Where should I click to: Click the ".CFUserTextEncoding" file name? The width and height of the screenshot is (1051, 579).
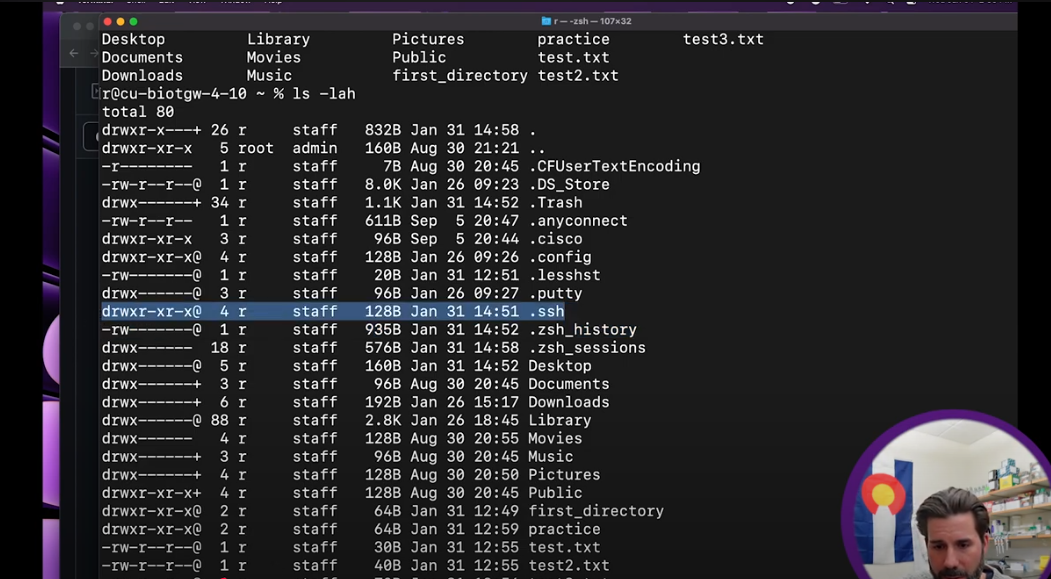pos(614,166)
